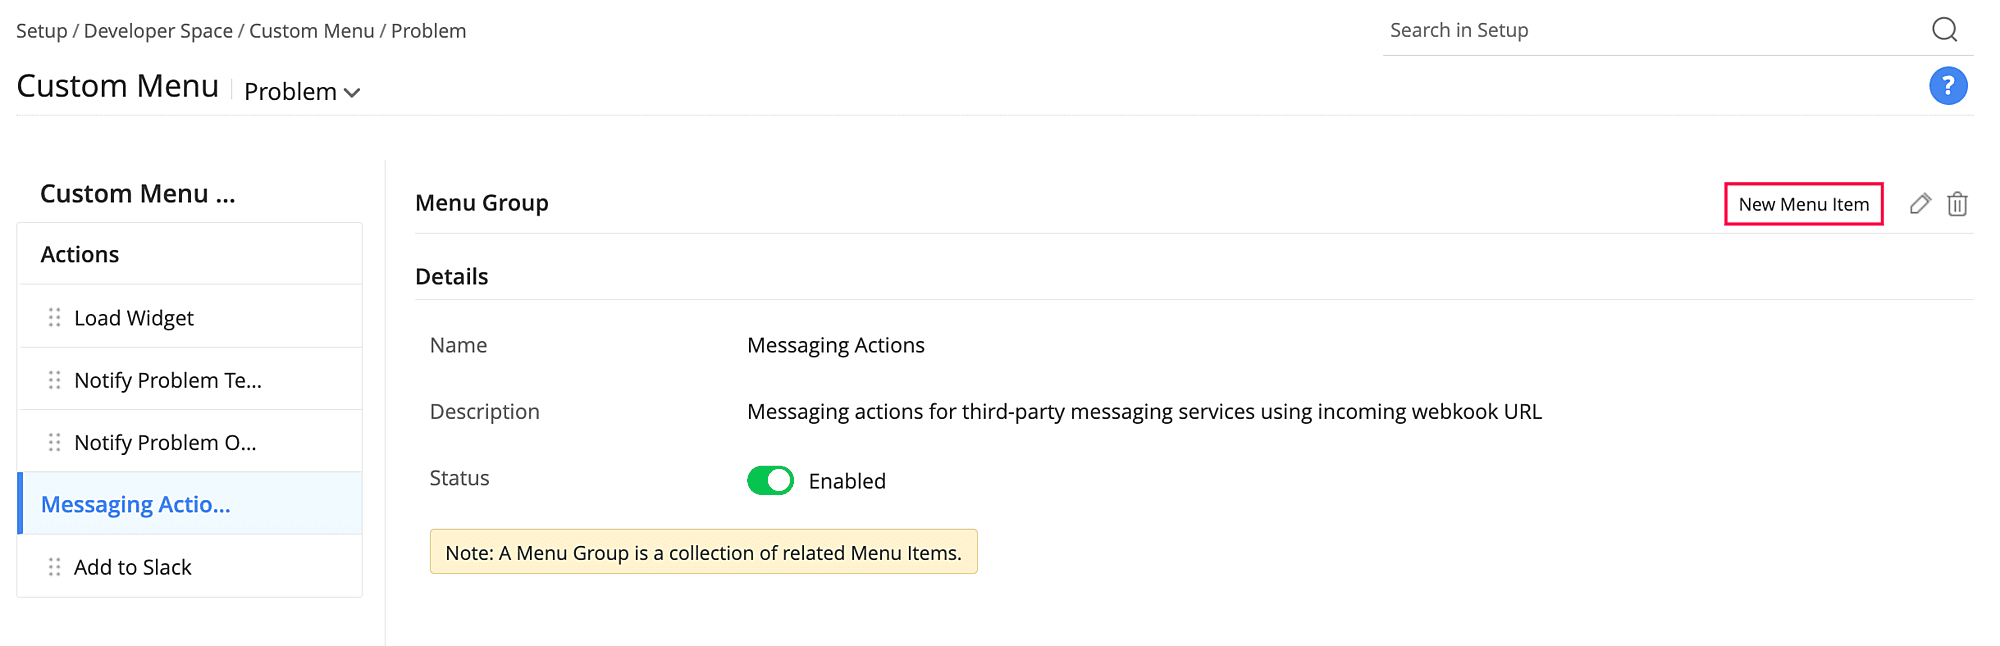Open the Add to Slack item
Image resolution: width=2000 pixels, height=646 pixels.
(x=133, y=567)
